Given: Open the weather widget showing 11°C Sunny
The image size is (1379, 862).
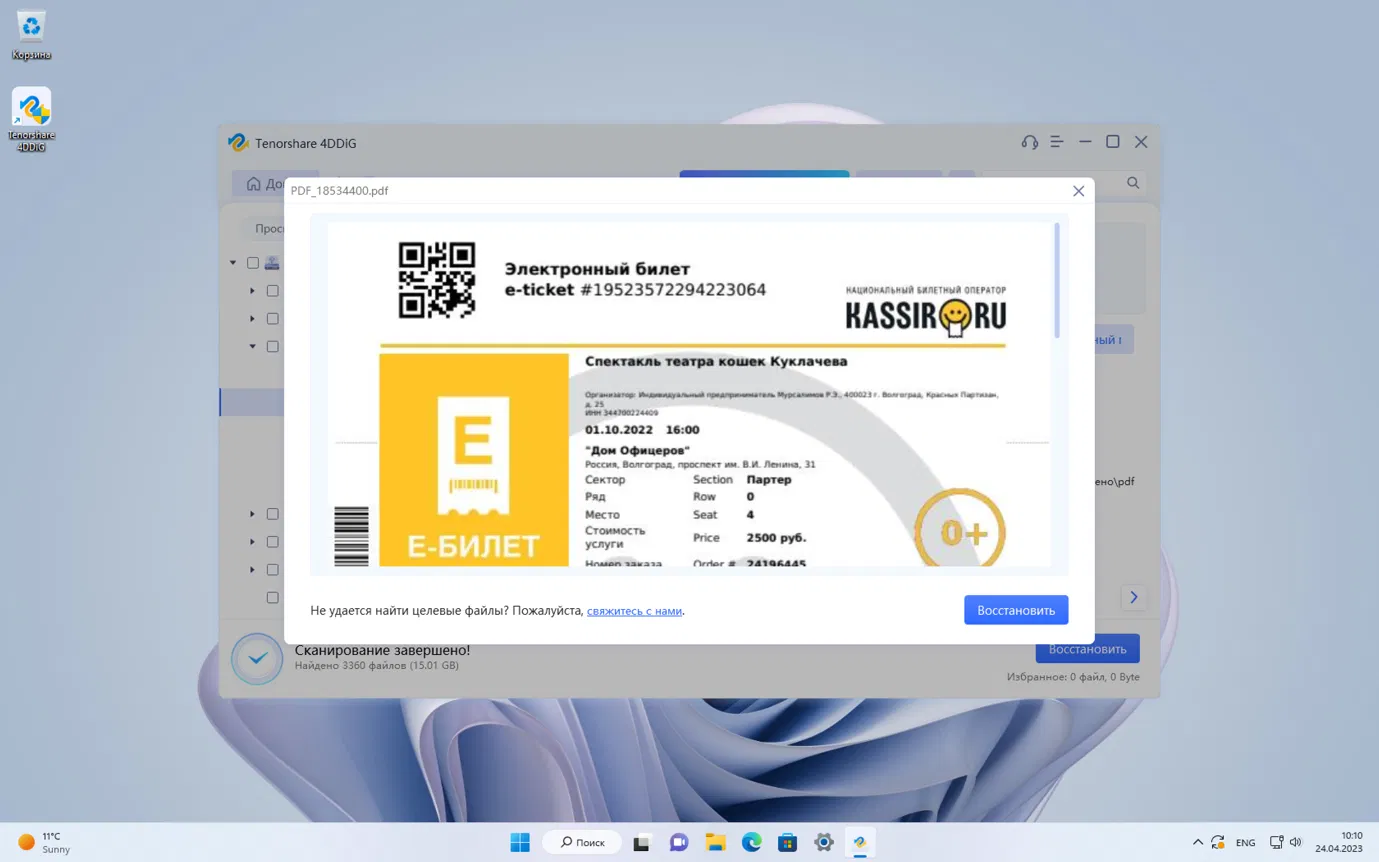Looking at the screenshot, I should [45, 842].
